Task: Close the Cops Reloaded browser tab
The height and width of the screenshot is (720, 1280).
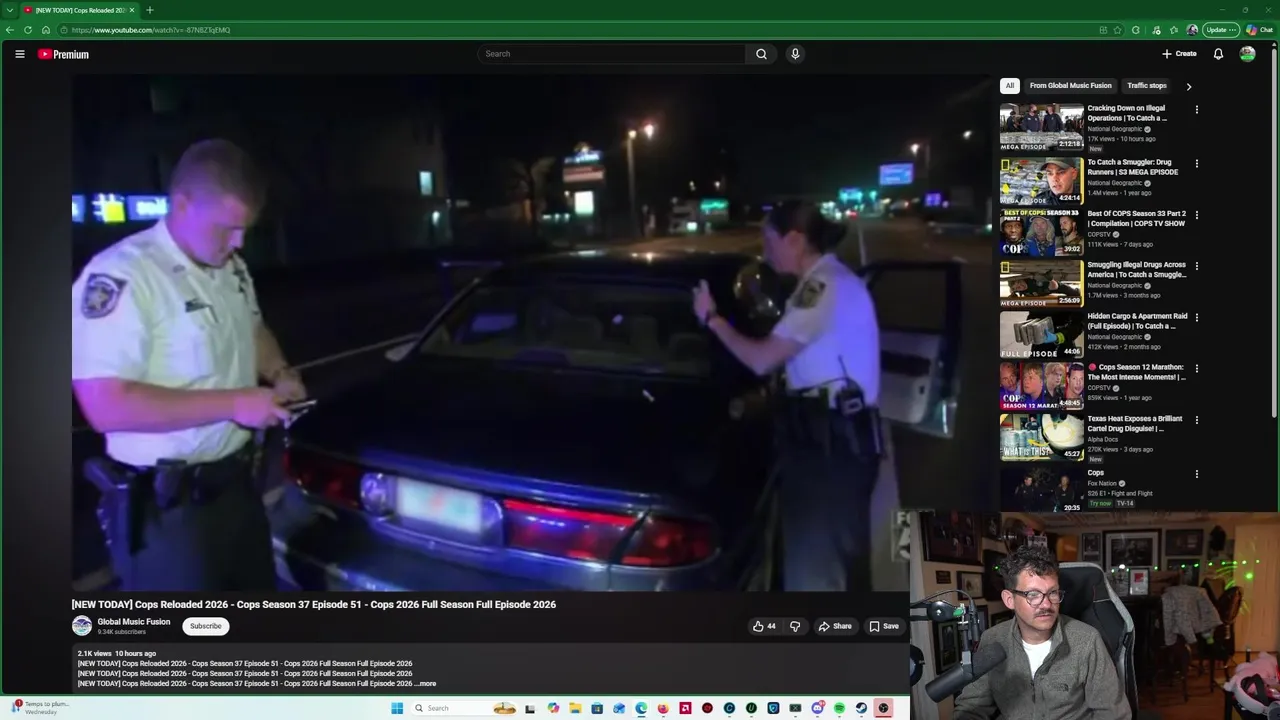Action: (x=131, y=10)
